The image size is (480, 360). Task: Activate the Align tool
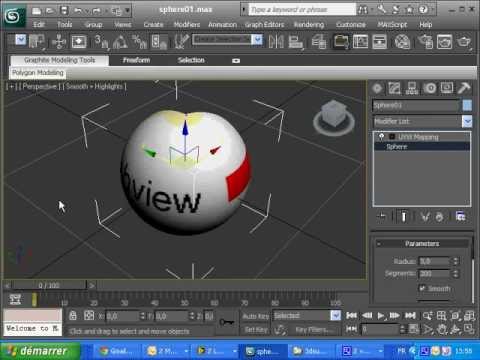pyautogui.click(x=295, y=42)
